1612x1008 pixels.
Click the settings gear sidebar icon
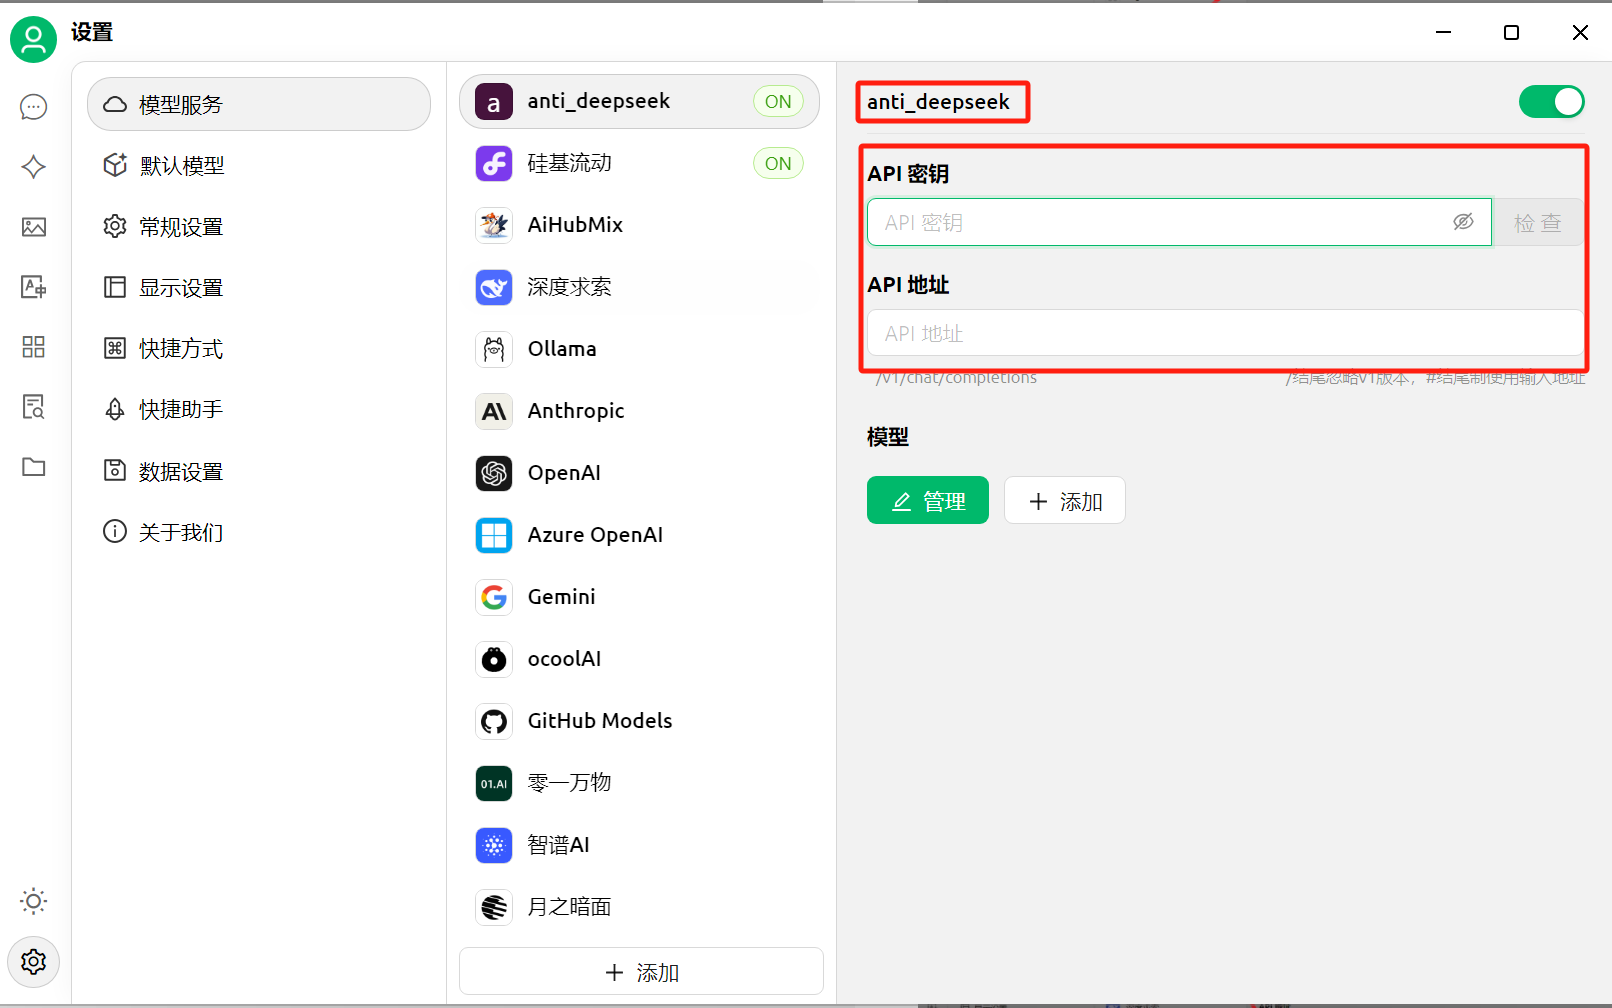pos(34,962)
